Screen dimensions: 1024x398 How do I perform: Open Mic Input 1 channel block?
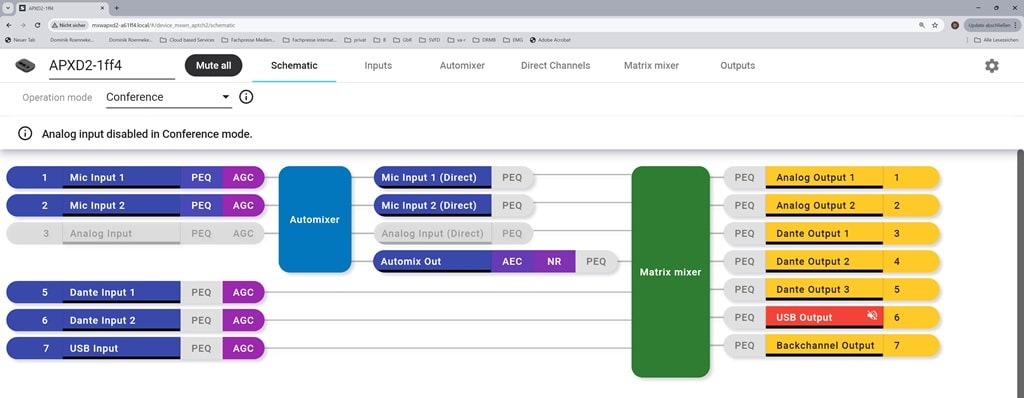[121, 177]
